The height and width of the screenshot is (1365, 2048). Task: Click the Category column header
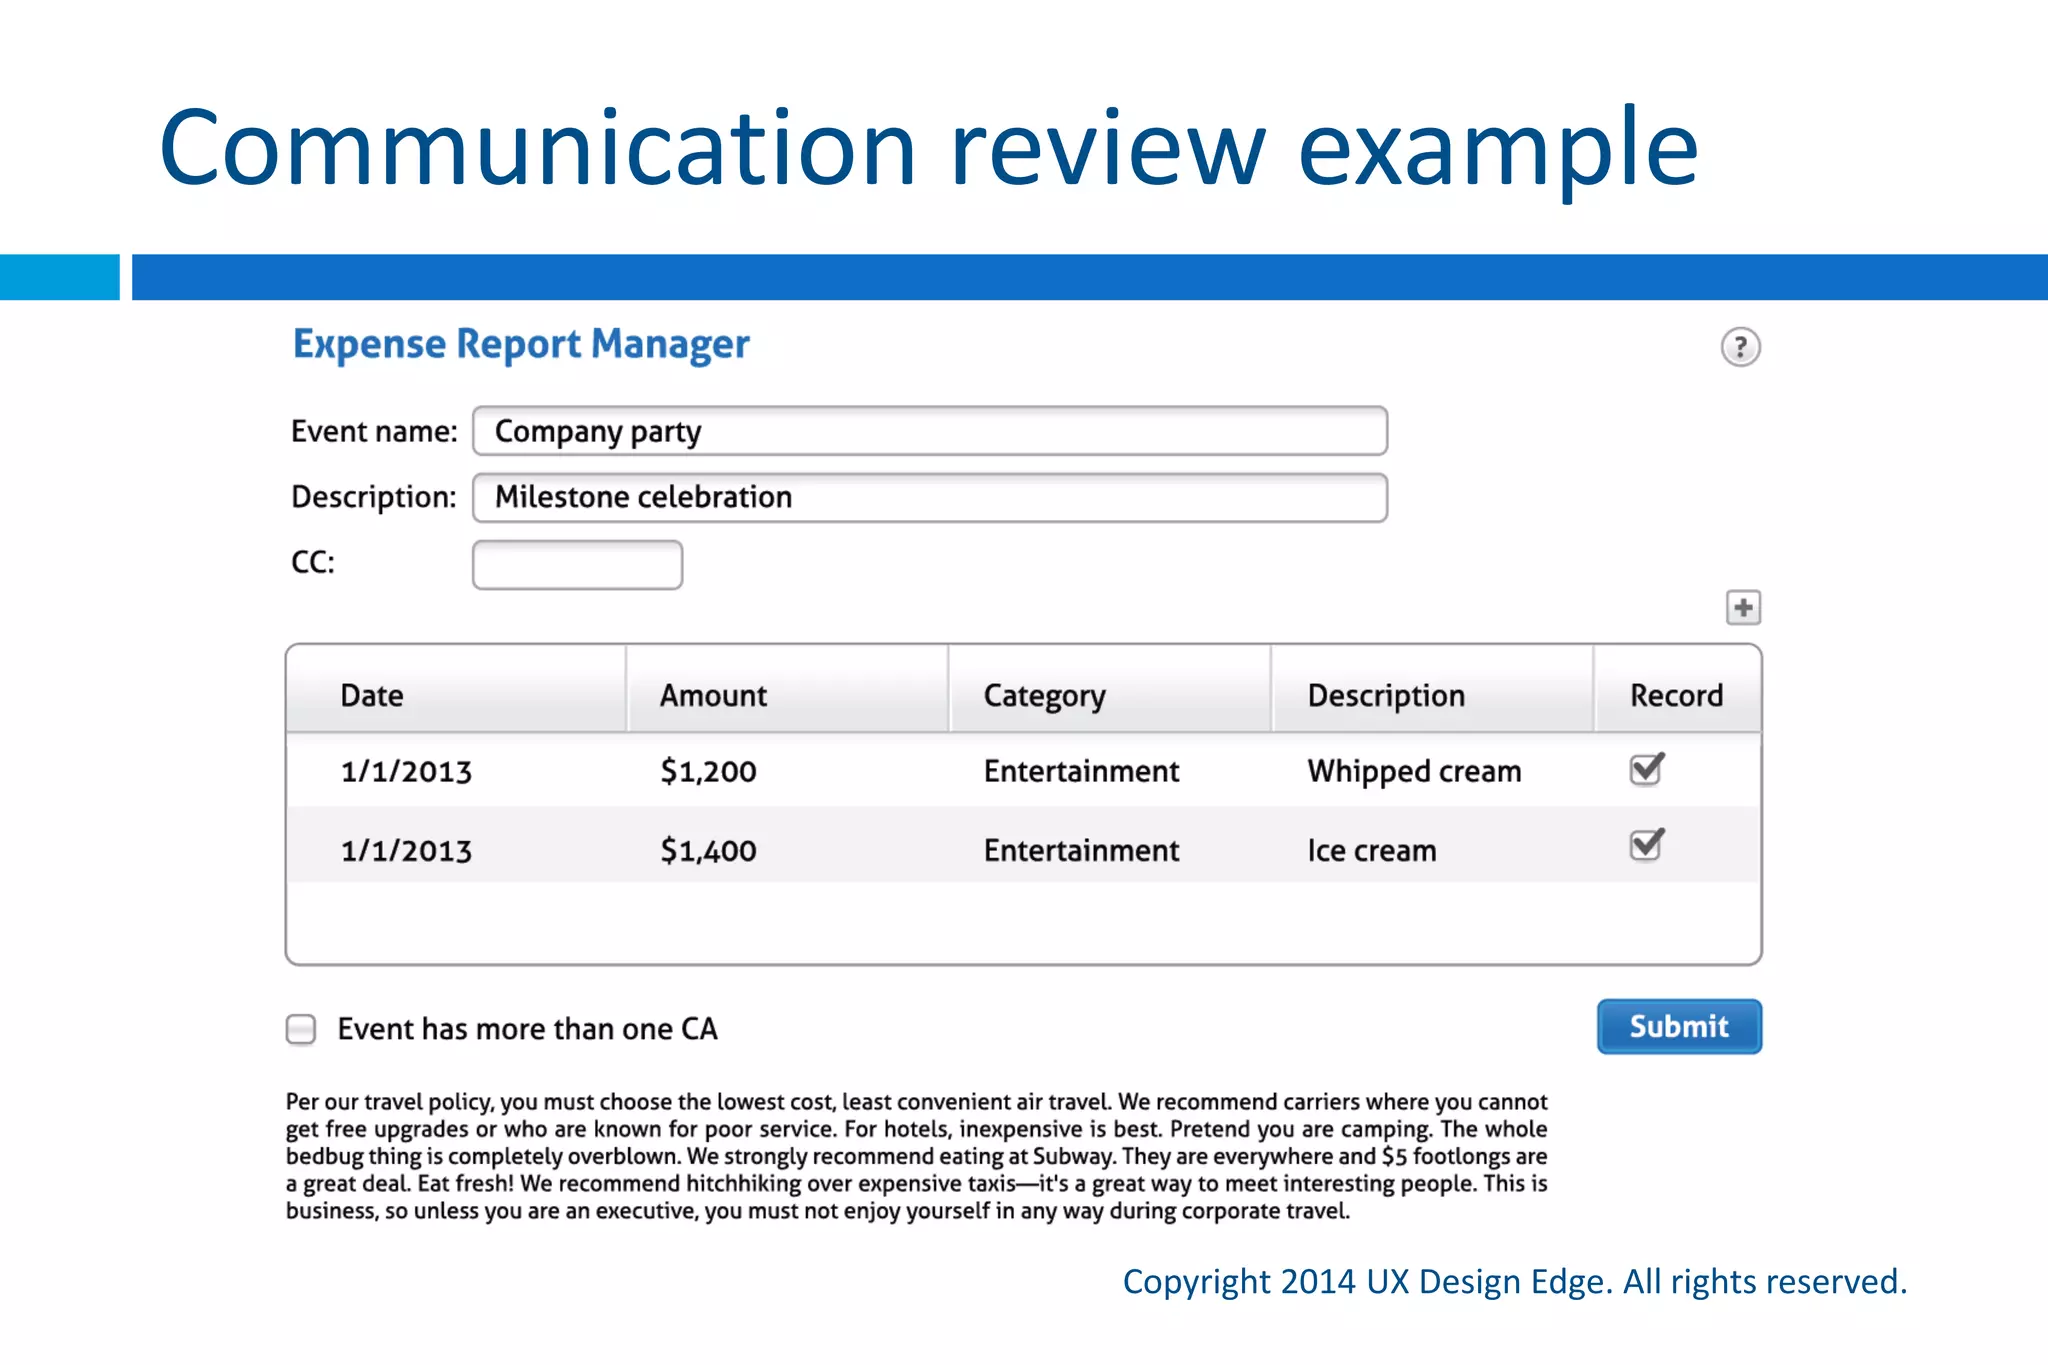(x=1044, y=695)
